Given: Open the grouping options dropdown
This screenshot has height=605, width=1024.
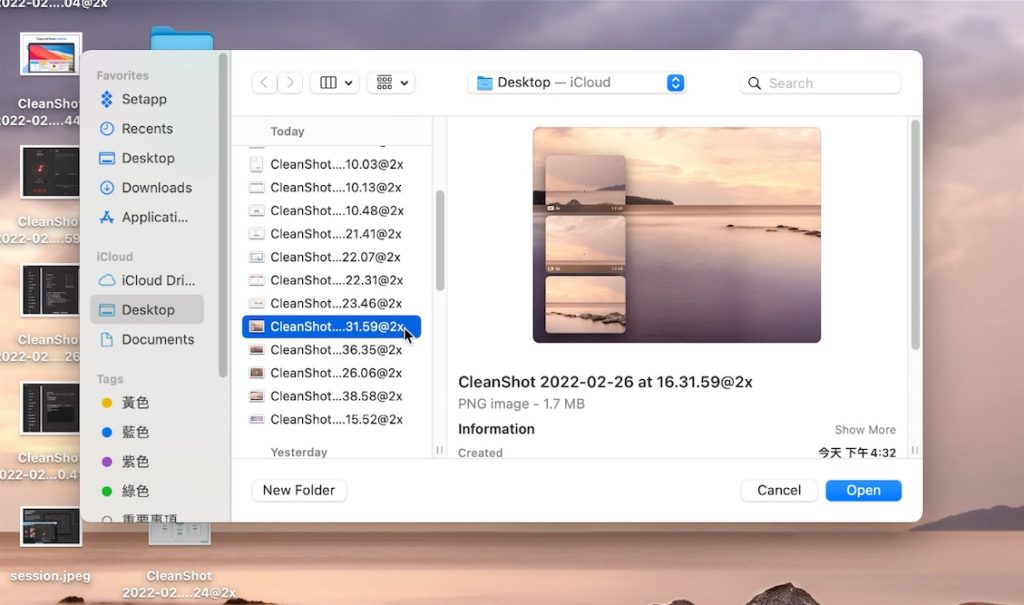Looking at the screenshot, I should click(391, 83).
